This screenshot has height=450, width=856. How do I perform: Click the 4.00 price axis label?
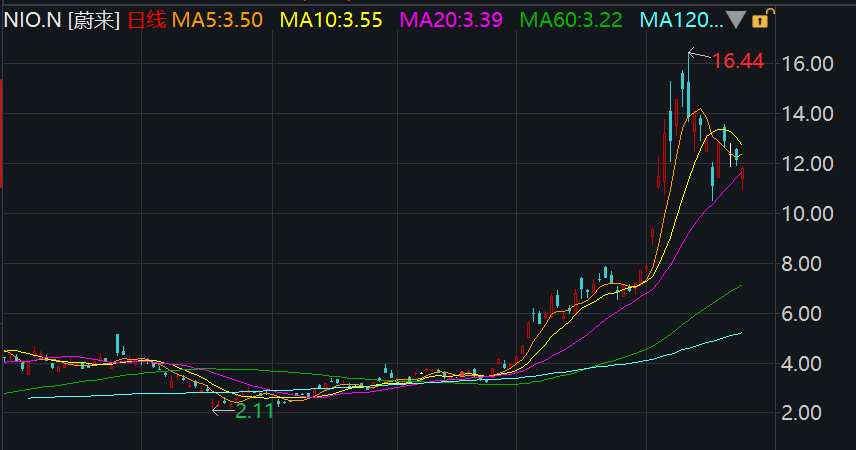pos(801,364)
